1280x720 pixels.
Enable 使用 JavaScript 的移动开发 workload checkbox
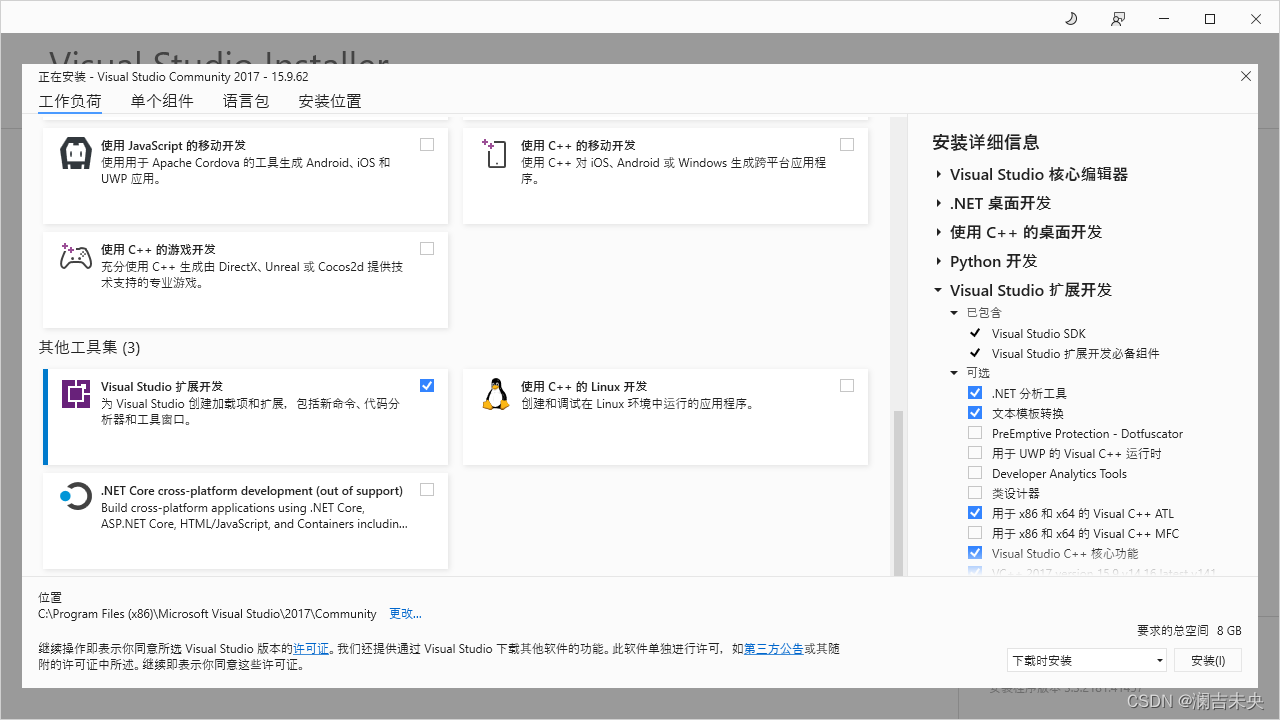[x=427, y=144]
